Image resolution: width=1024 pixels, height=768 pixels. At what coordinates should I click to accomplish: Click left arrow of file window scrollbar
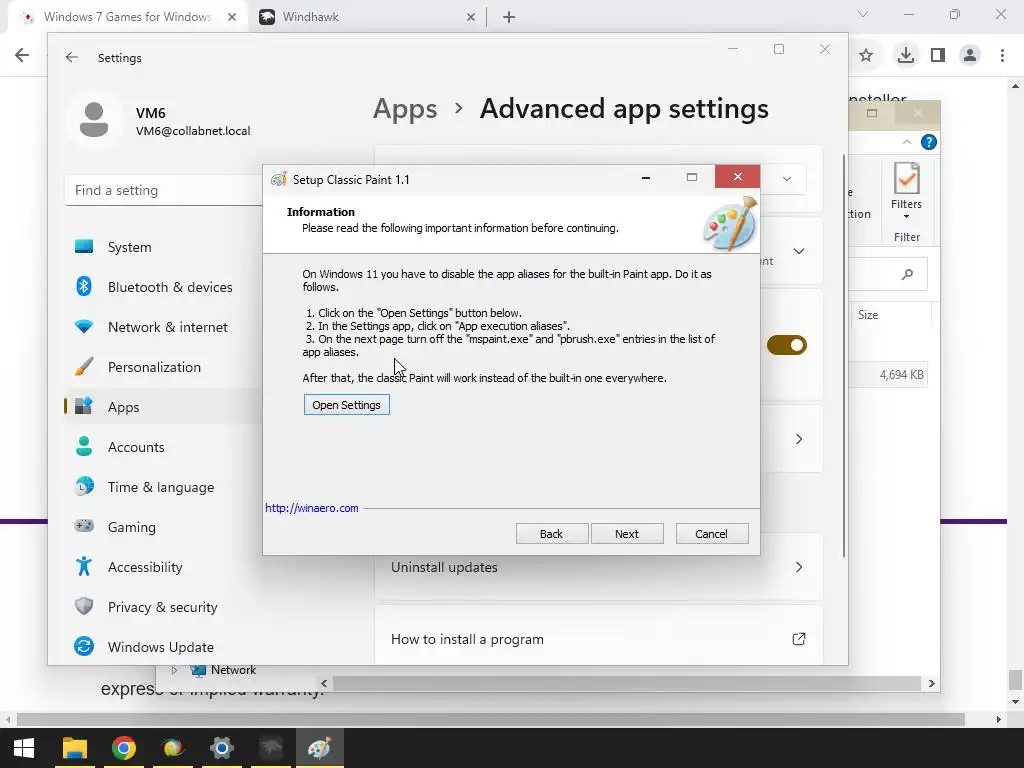(325, 683)
